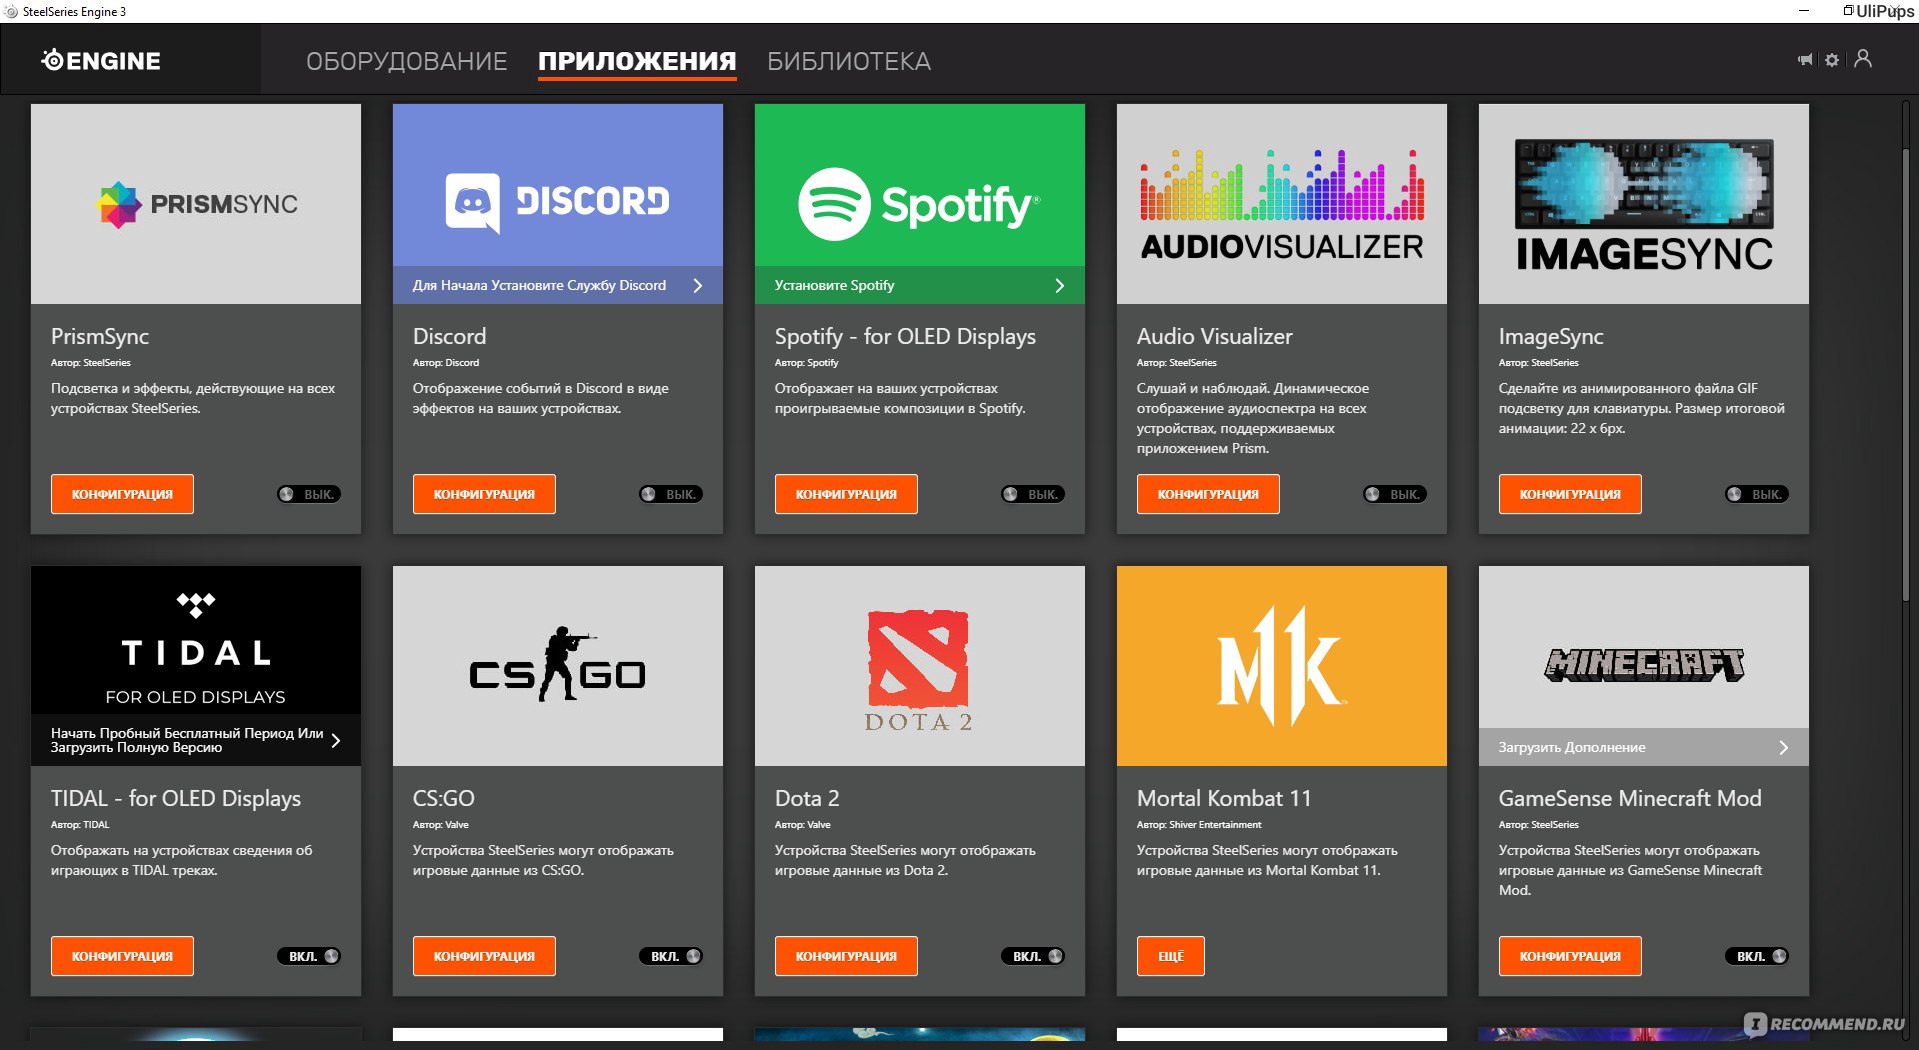Click the Dota 2 logo
Viewport: 1919px width, 1050px height.
point(918,671)
